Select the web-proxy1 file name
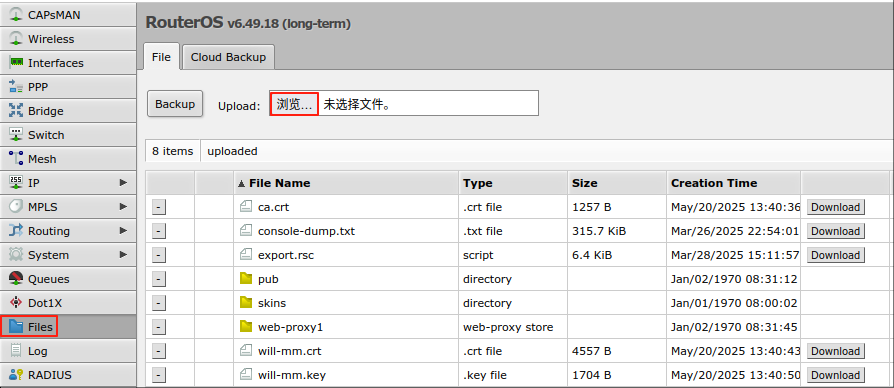Image resolution: width=894 pixels, height=388 pixels. click(x=291, y=327)
